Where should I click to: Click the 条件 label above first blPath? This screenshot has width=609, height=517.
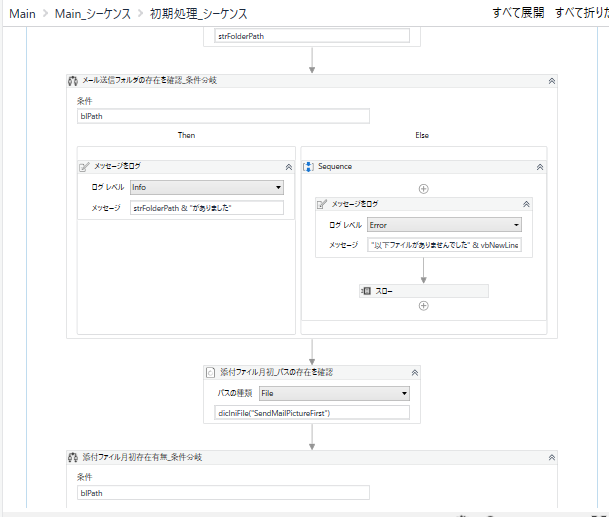(x=84, y=101)
